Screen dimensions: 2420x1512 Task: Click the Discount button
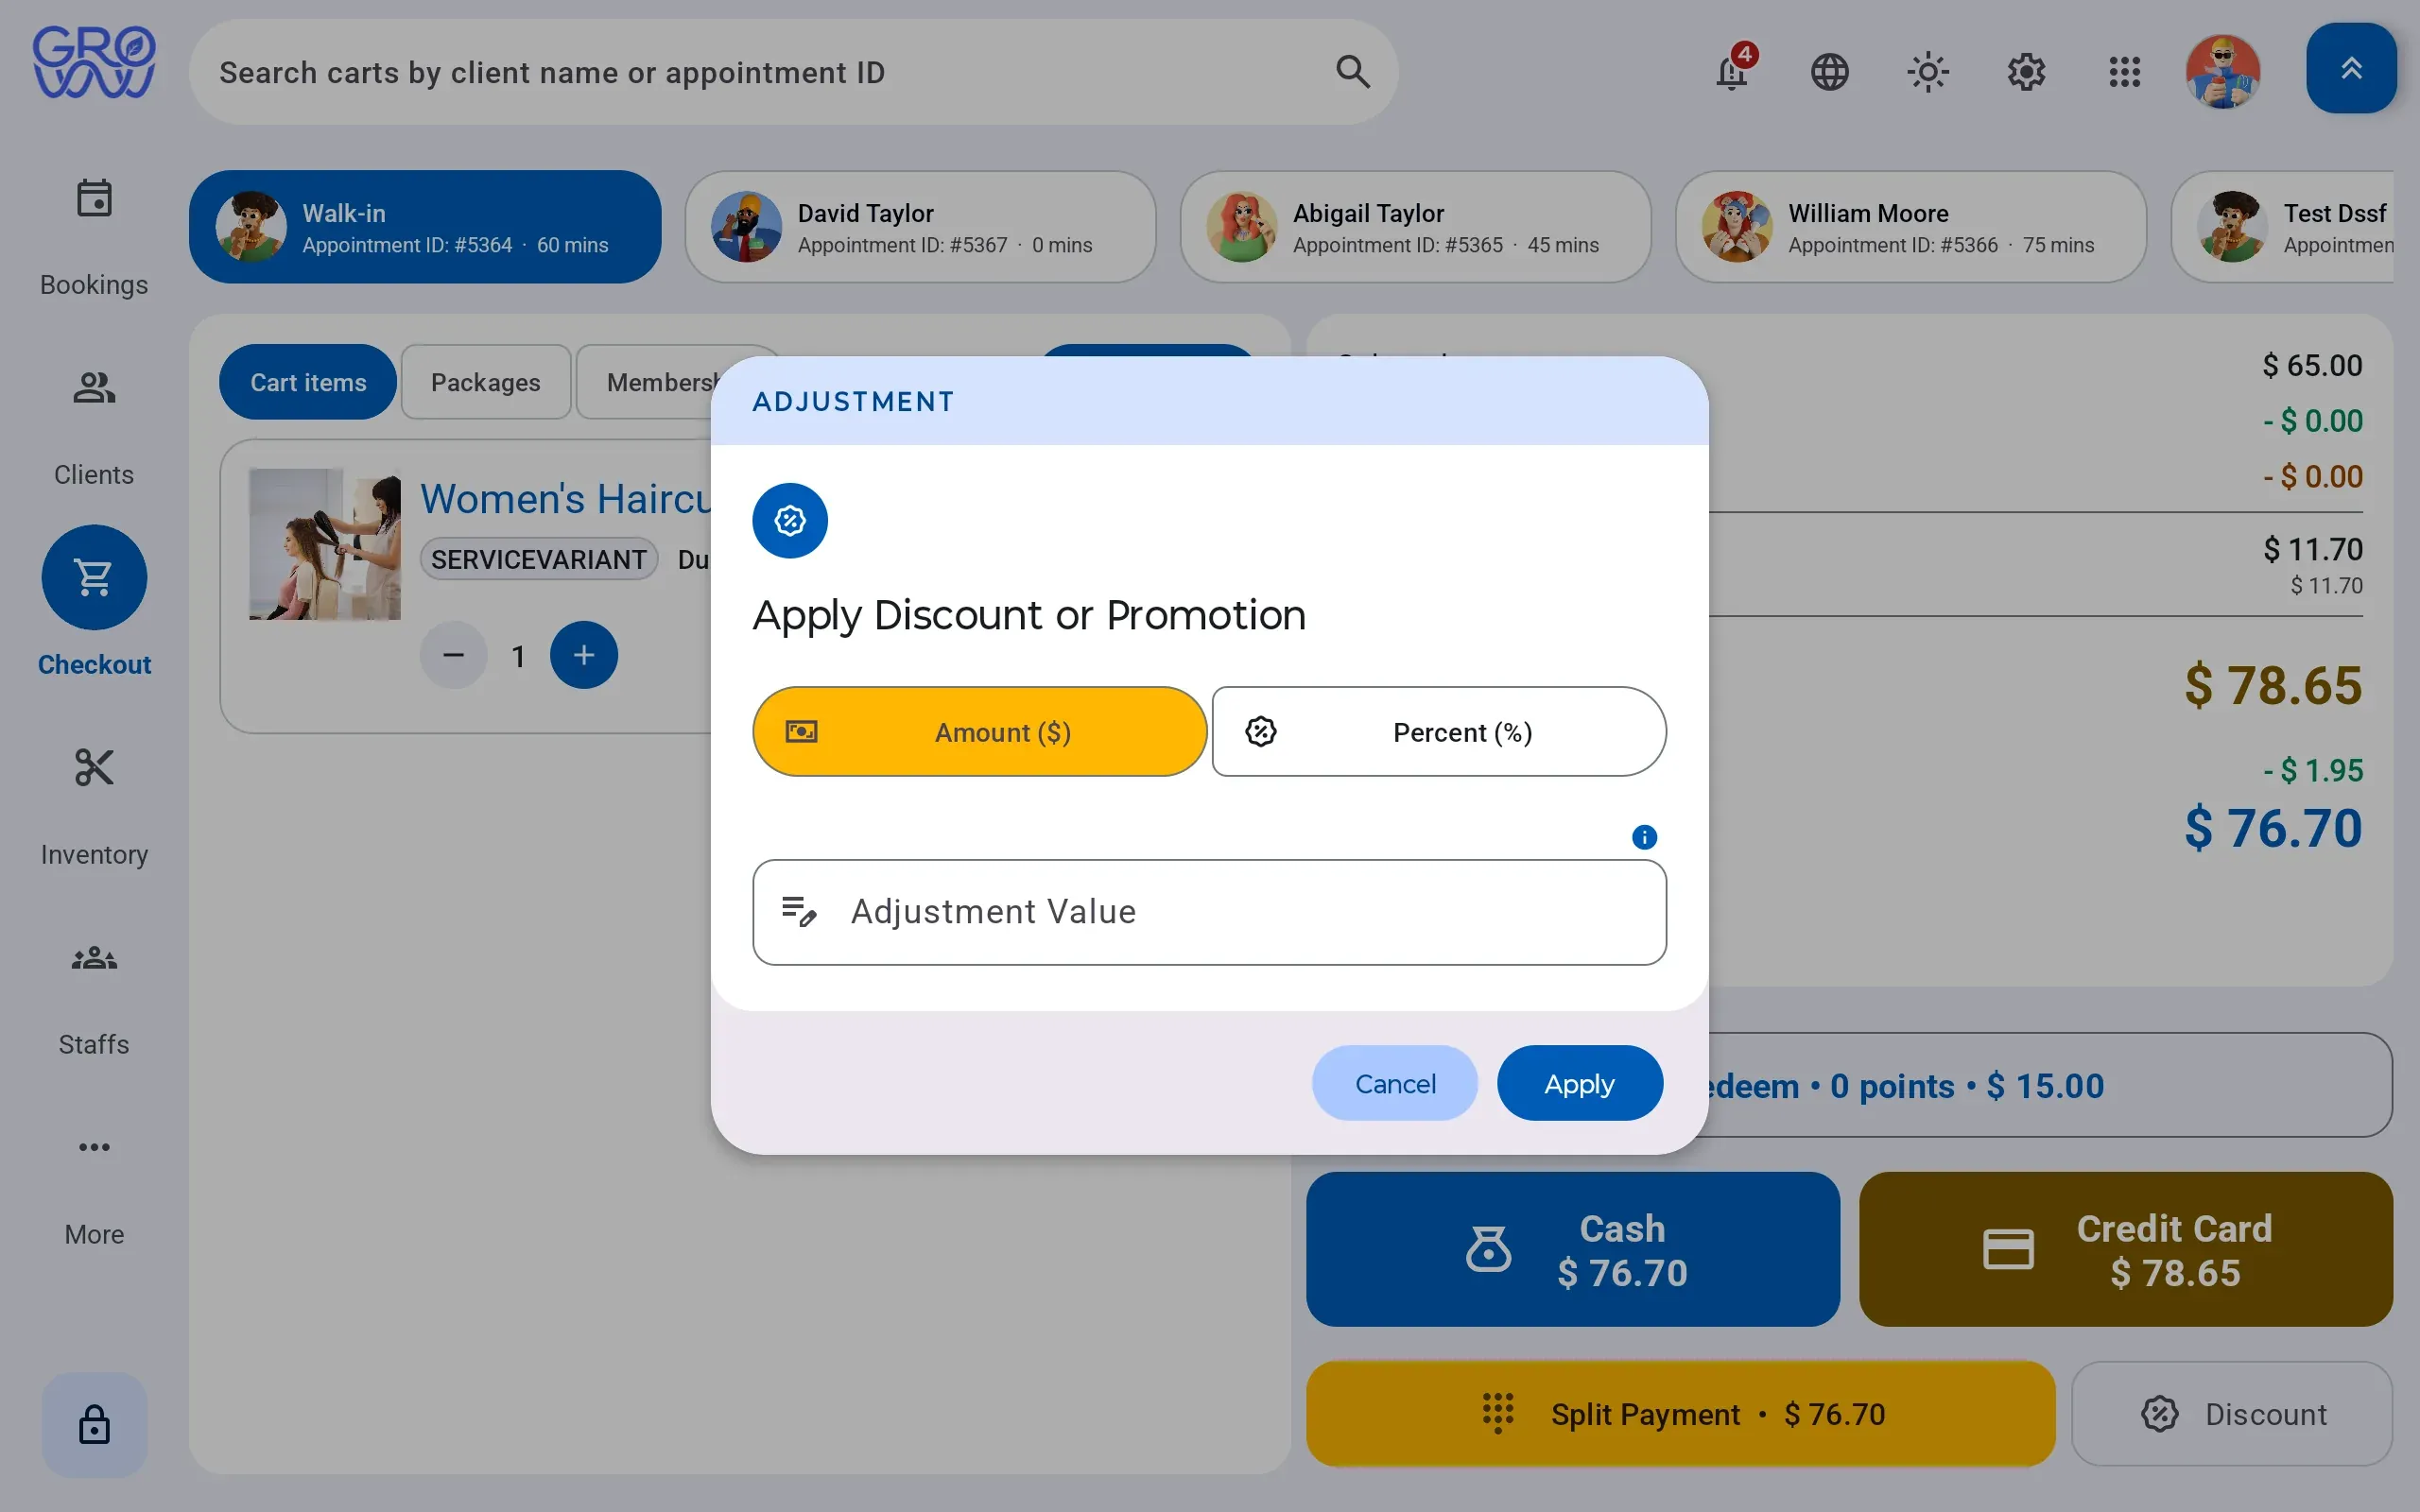pyautogui.click(x=2232, y=1414)
